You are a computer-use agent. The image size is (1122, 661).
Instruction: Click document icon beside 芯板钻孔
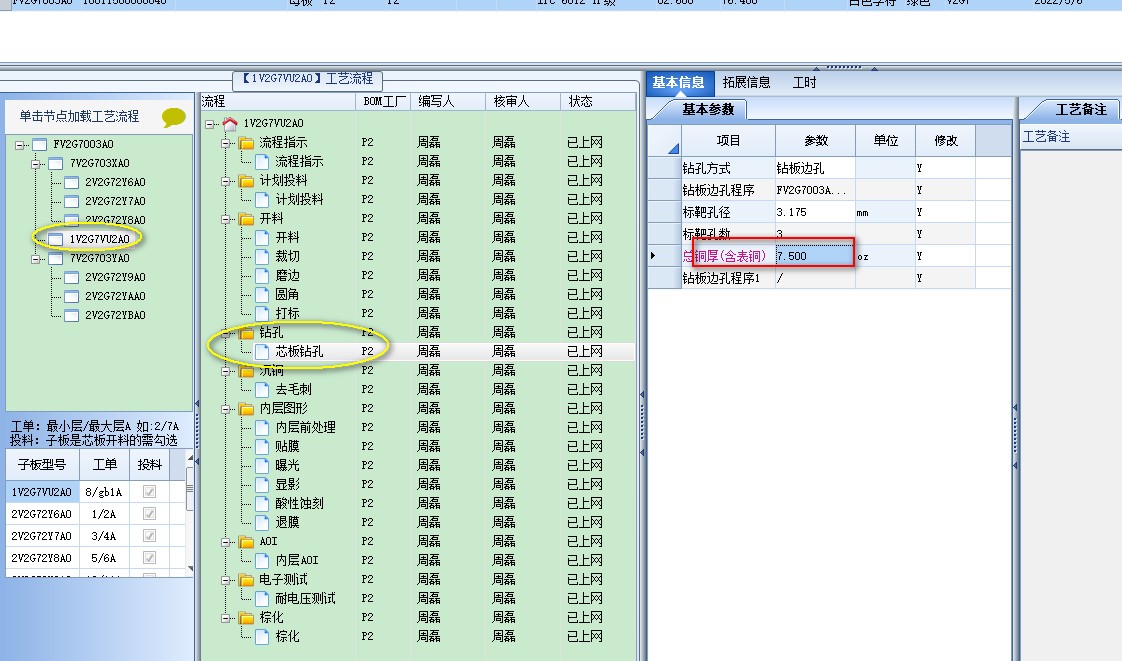[262, 351]
